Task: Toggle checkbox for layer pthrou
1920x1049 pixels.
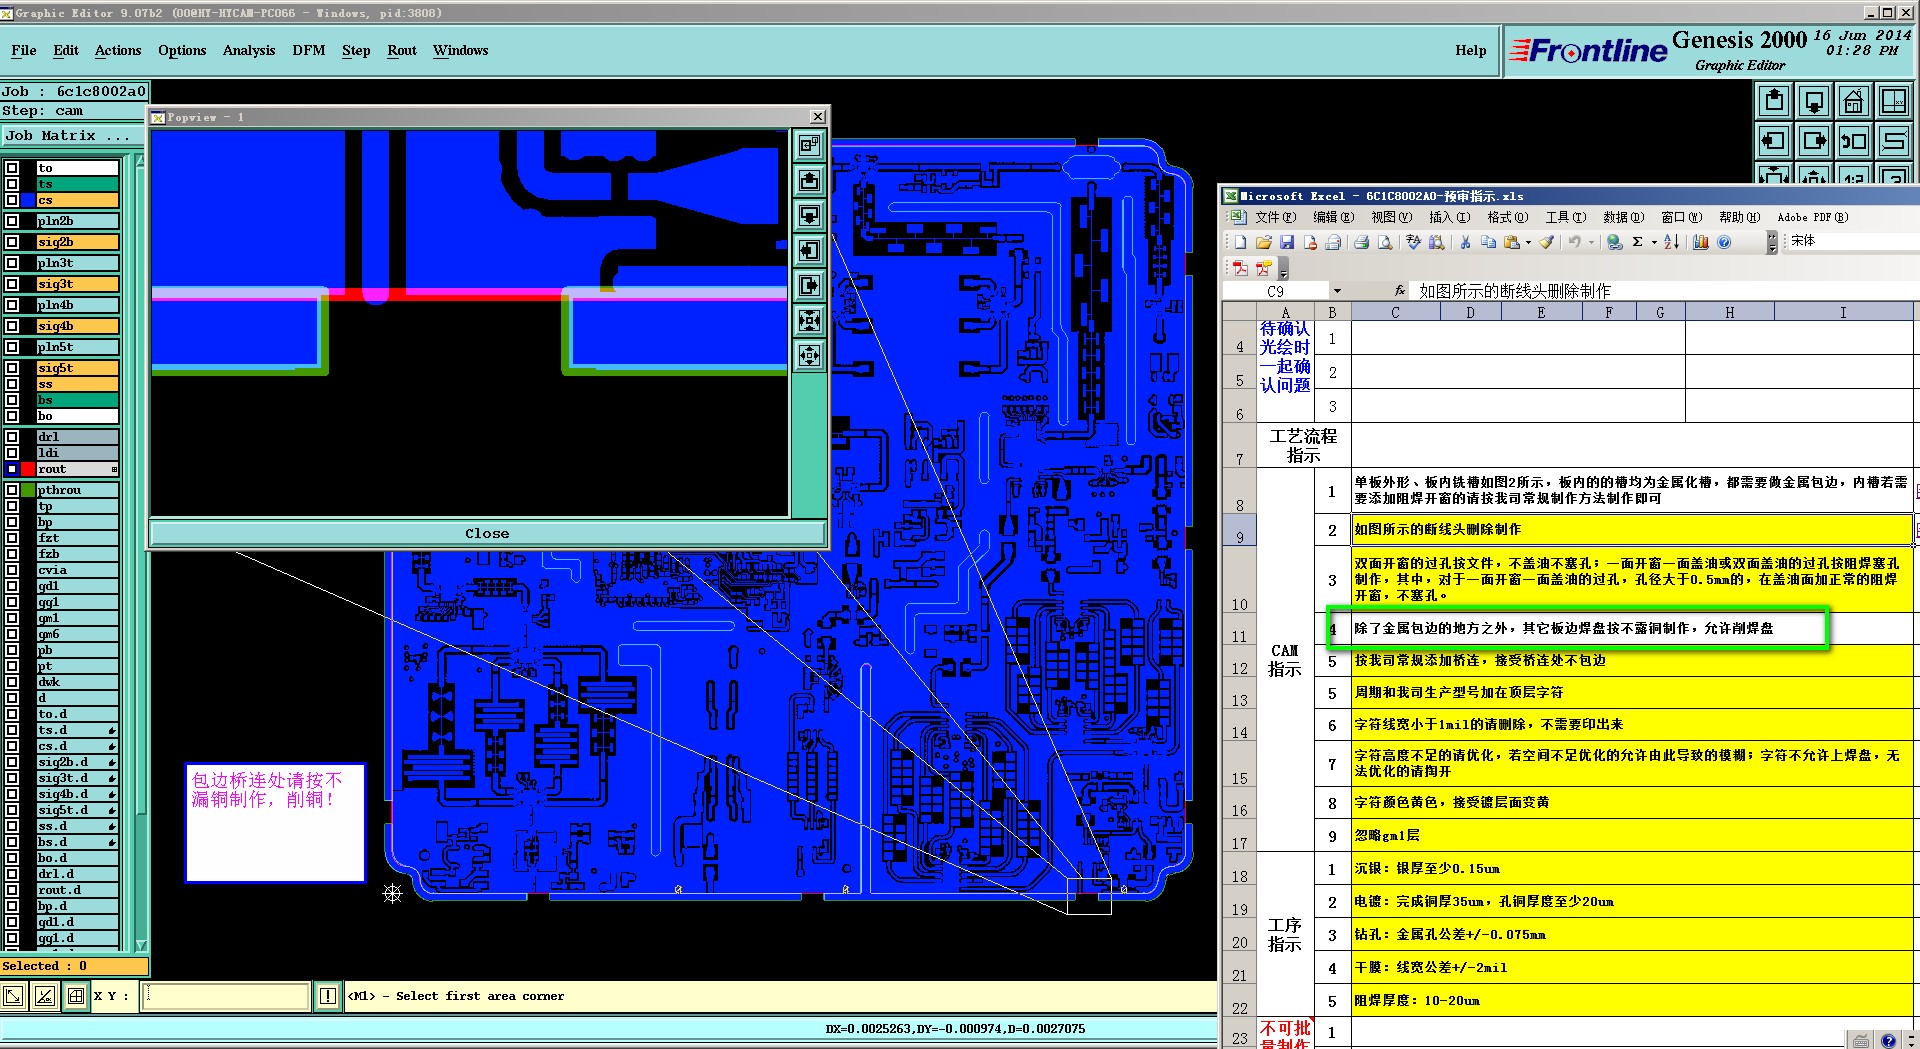Action: 12,490
